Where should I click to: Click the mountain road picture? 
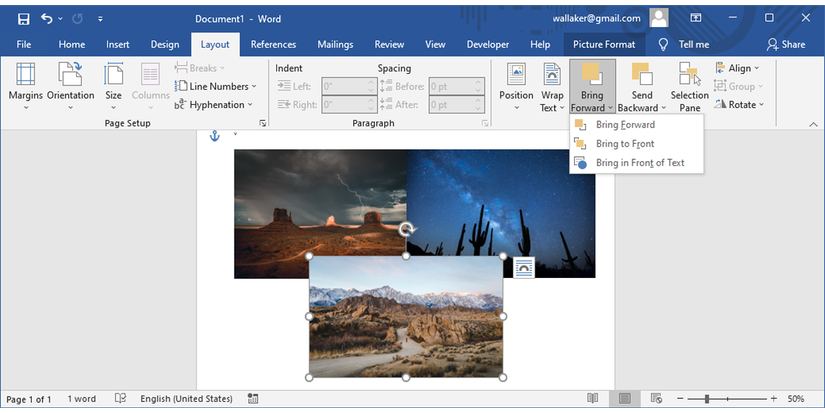[x=406, y=317]
